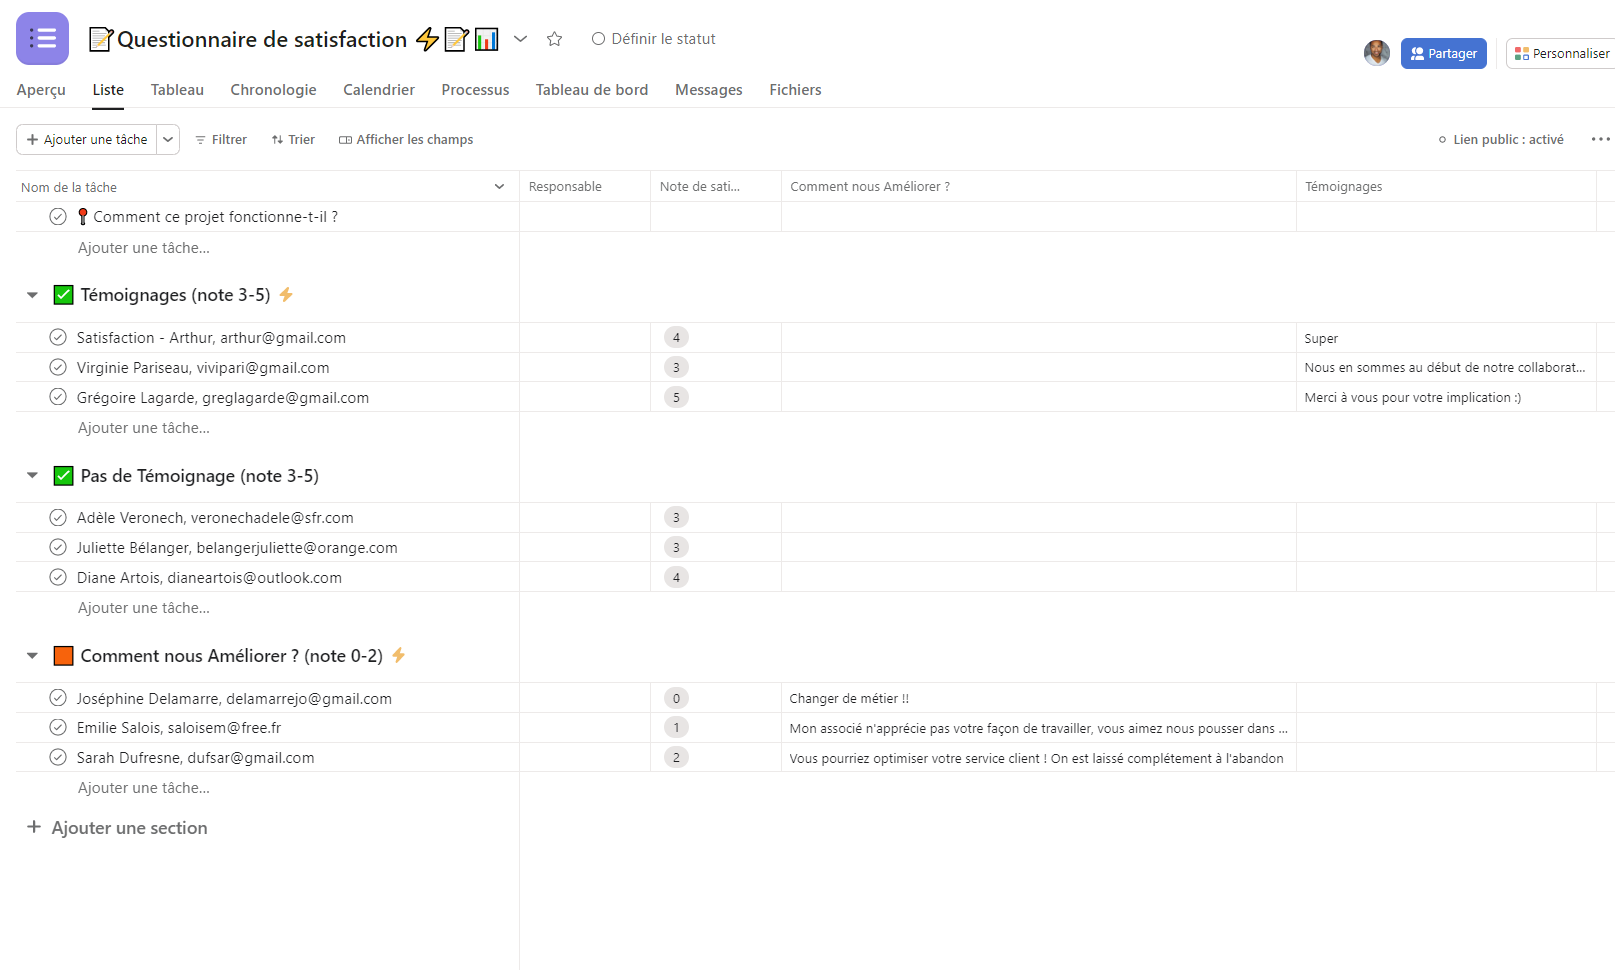Click Définir le statut
Image resolution: width=1615 pixels, height=970 pixels.
pos(654,39)
